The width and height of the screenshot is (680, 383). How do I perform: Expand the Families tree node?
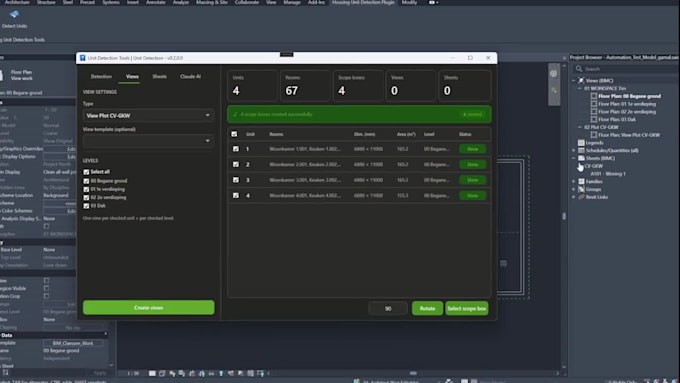click(x=573, y=181)
